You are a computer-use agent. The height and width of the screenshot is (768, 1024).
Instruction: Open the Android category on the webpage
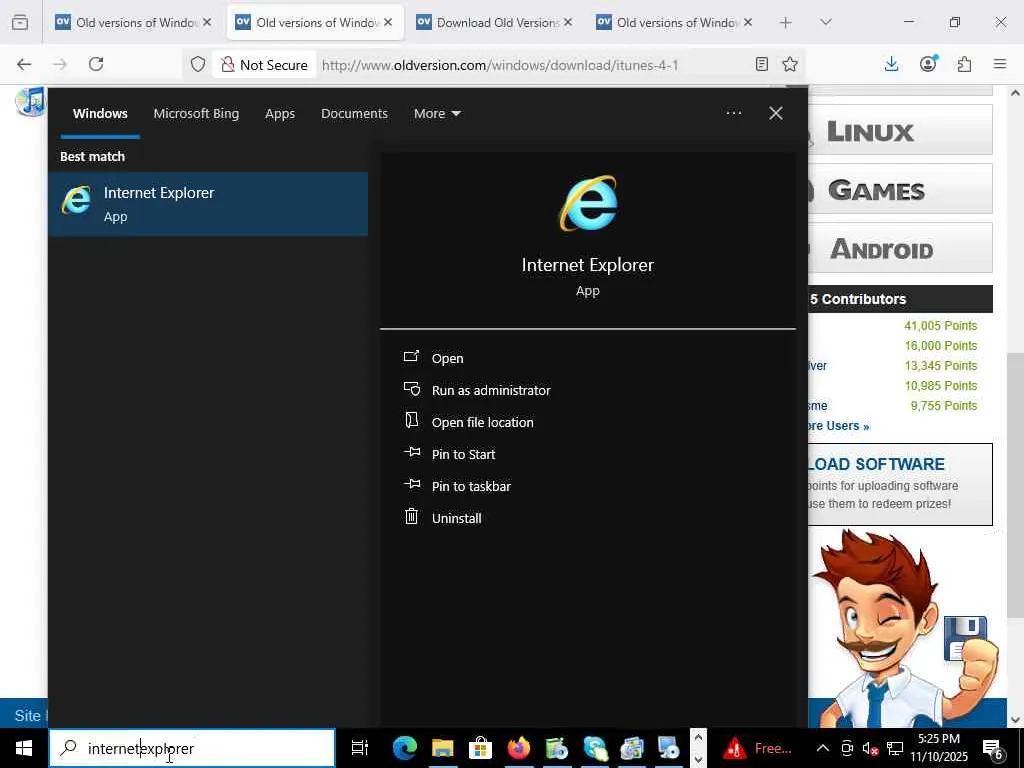pos(900,248)
